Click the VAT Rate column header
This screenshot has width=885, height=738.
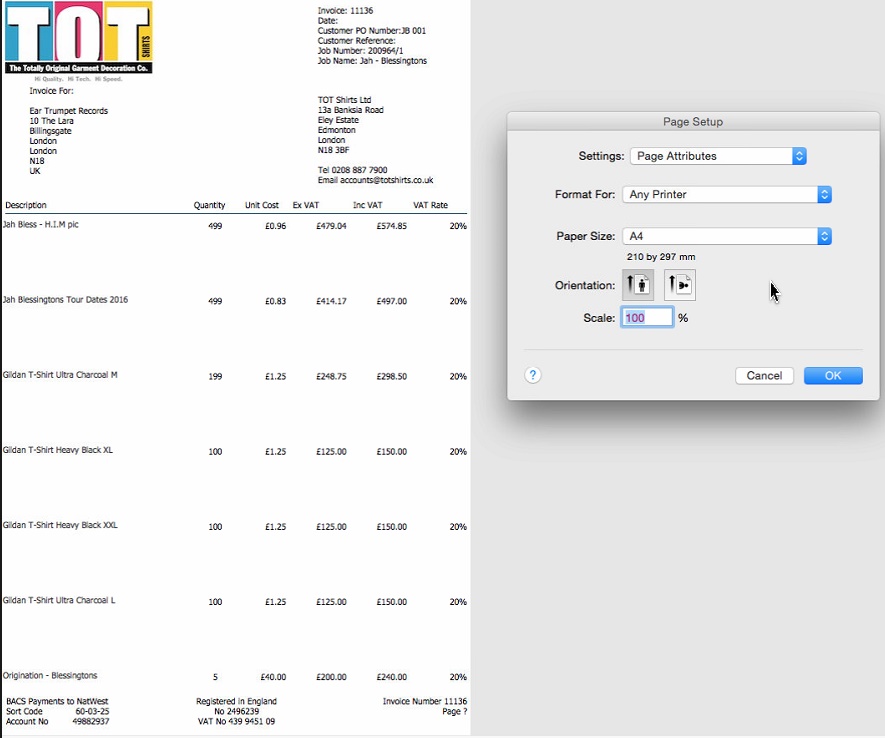(430, 206)
